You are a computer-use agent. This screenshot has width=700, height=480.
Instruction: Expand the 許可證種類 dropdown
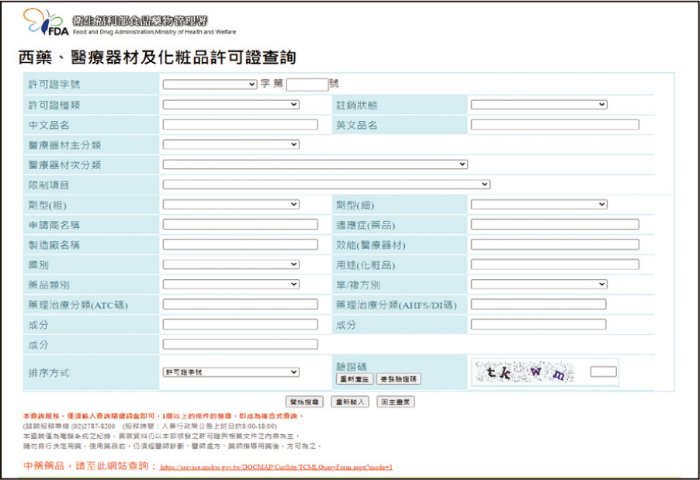point(231,105)
